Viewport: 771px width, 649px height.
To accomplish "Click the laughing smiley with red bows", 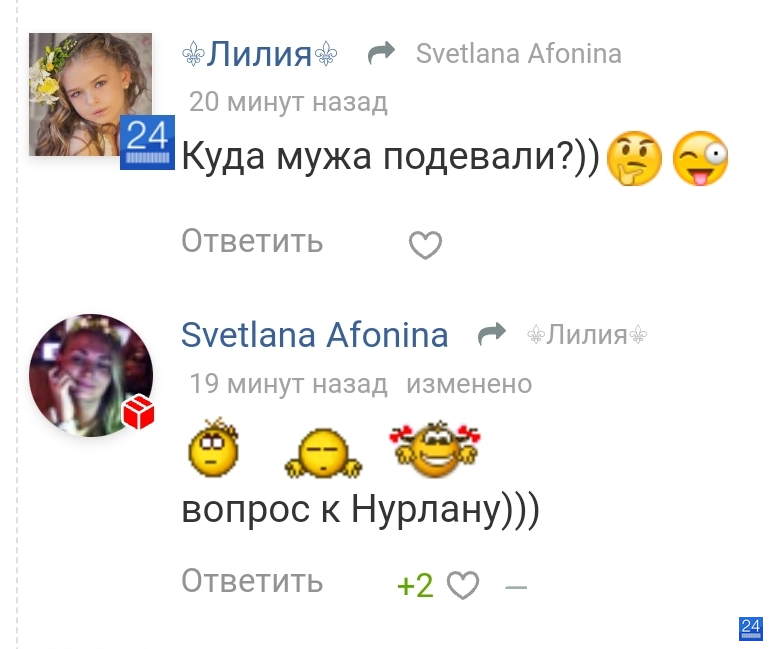I will [x=435, y=449].
